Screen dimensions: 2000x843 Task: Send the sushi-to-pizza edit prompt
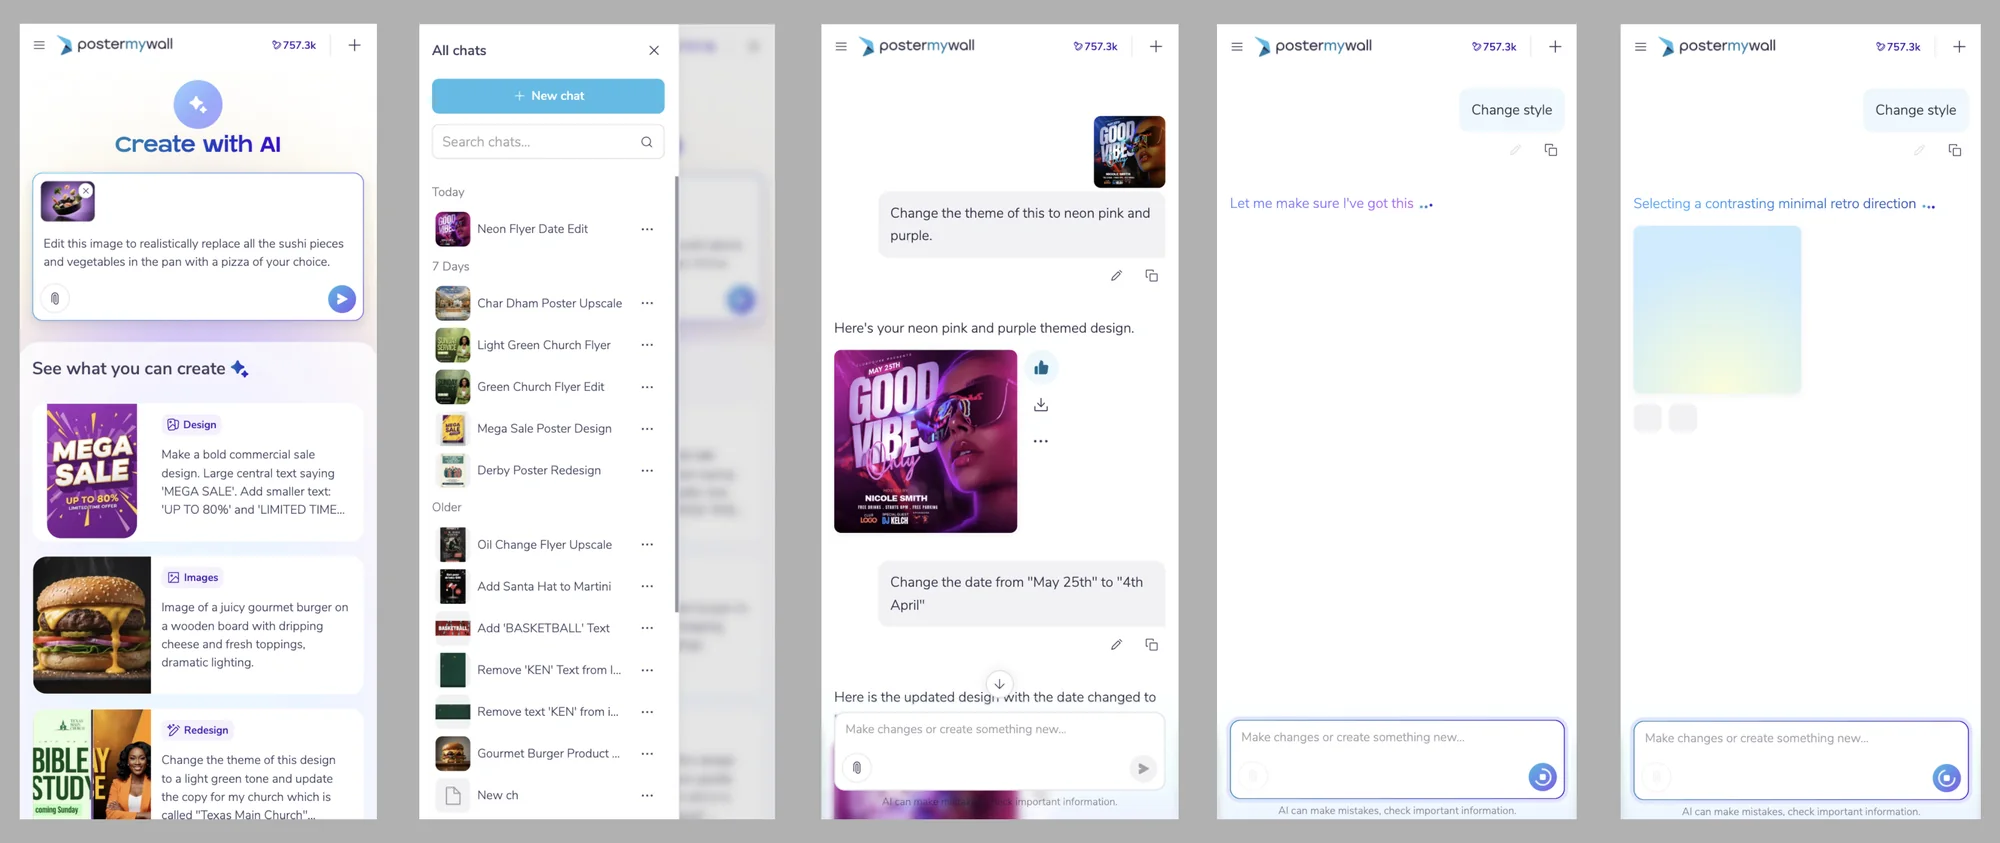point(342,298)
